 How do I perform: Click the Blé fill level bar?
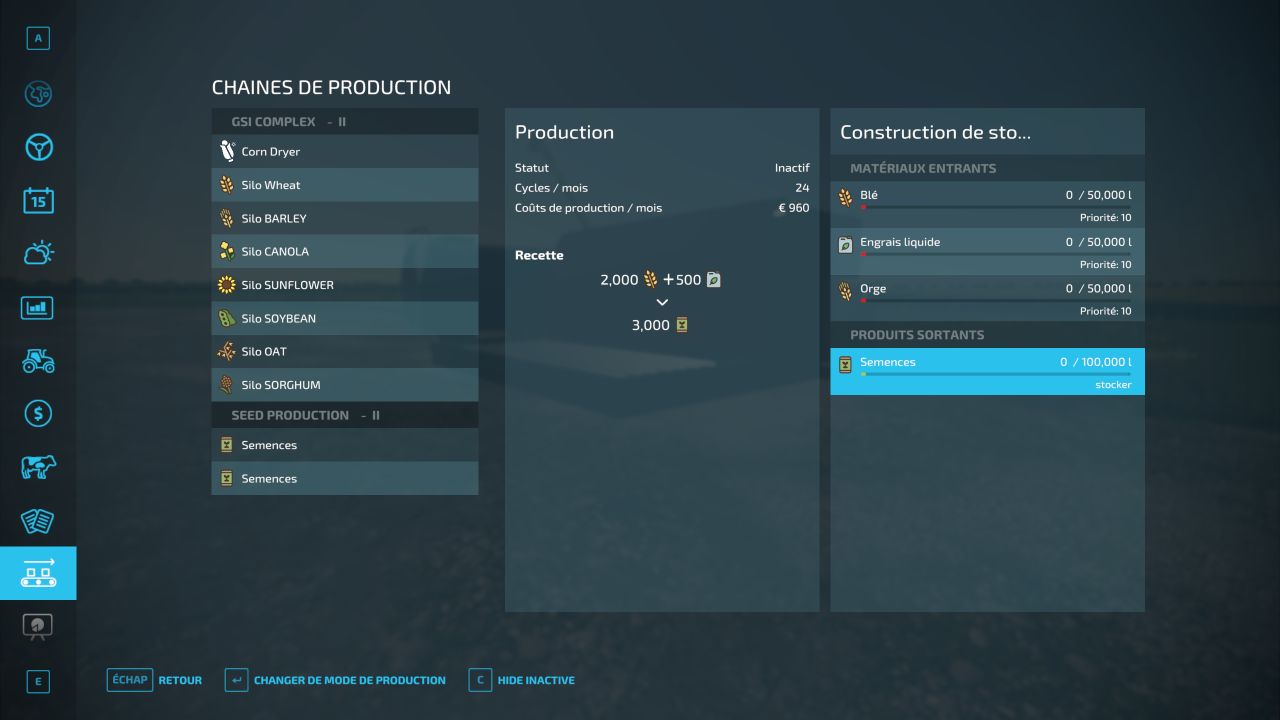(x=996, y=207)
